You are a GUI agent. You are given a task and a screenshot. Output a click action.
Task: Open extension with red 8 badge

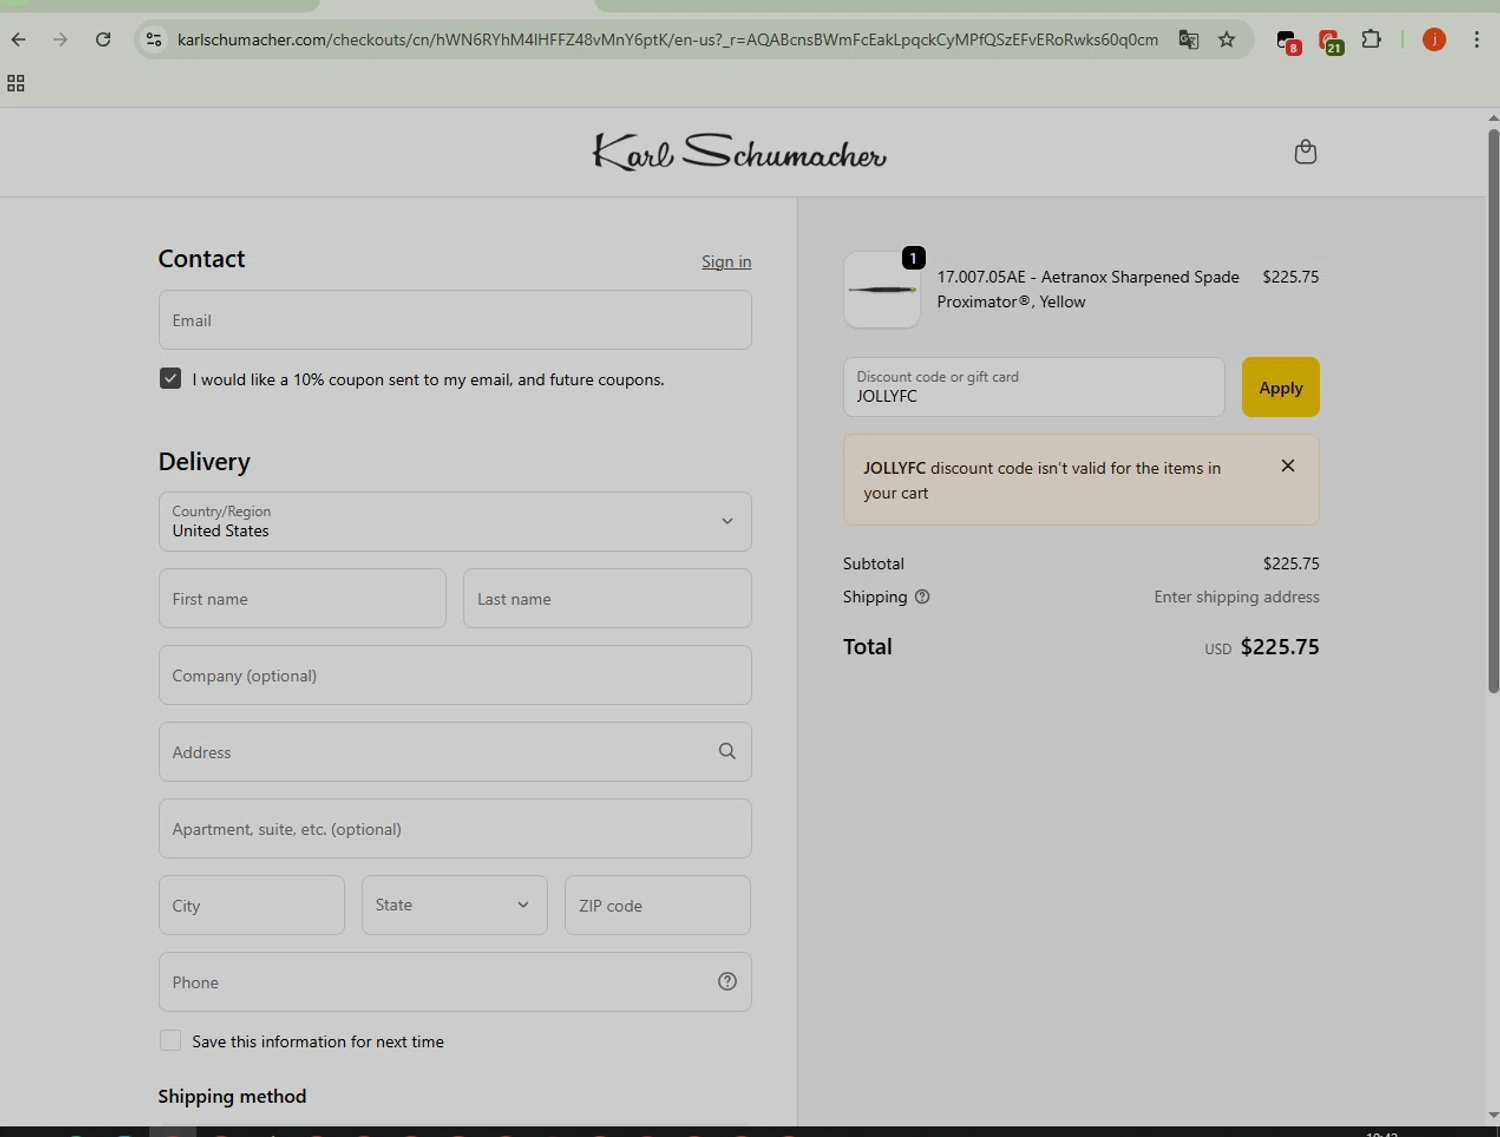[1288, 41]
